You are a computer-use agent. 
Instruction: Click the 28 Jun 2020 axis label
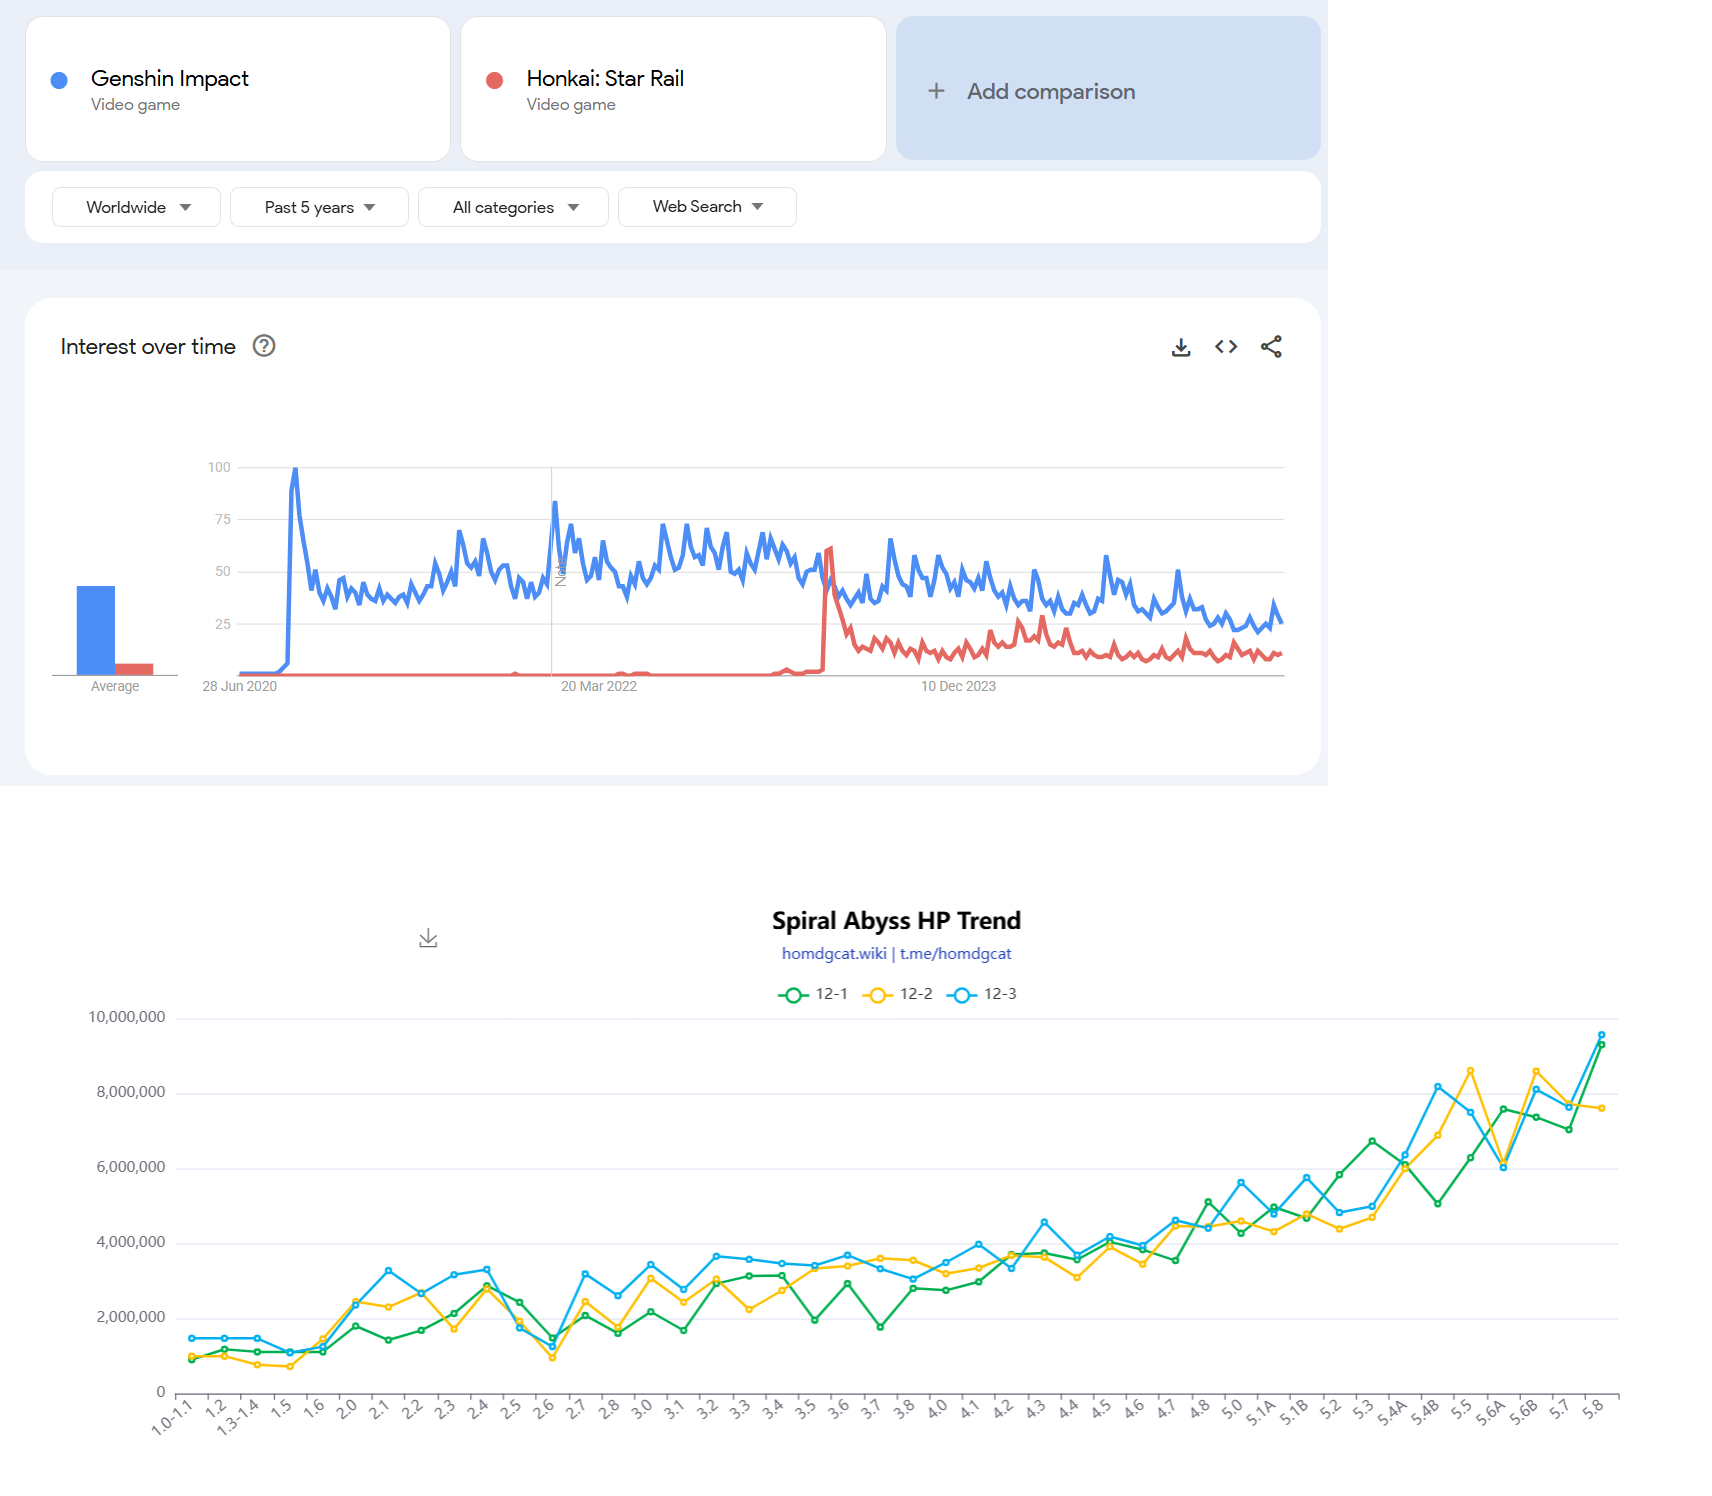coord(240,686)
